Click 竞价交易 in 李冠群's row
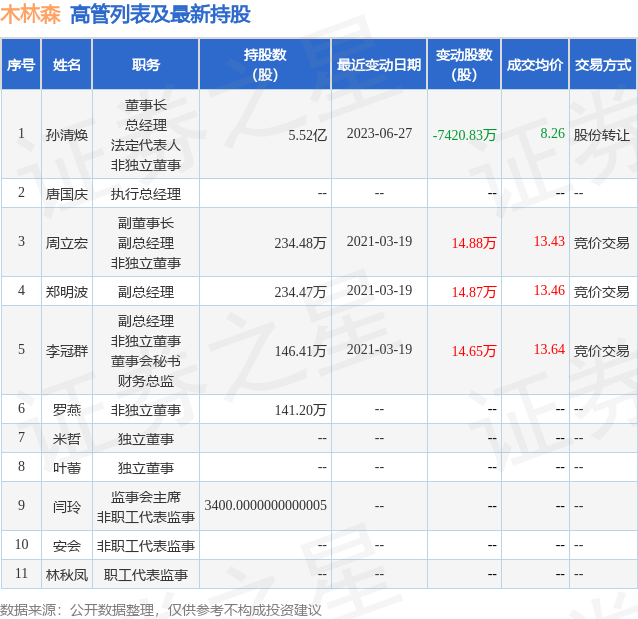The width and height of the screenshot is (638, 619). click(601, 351)
